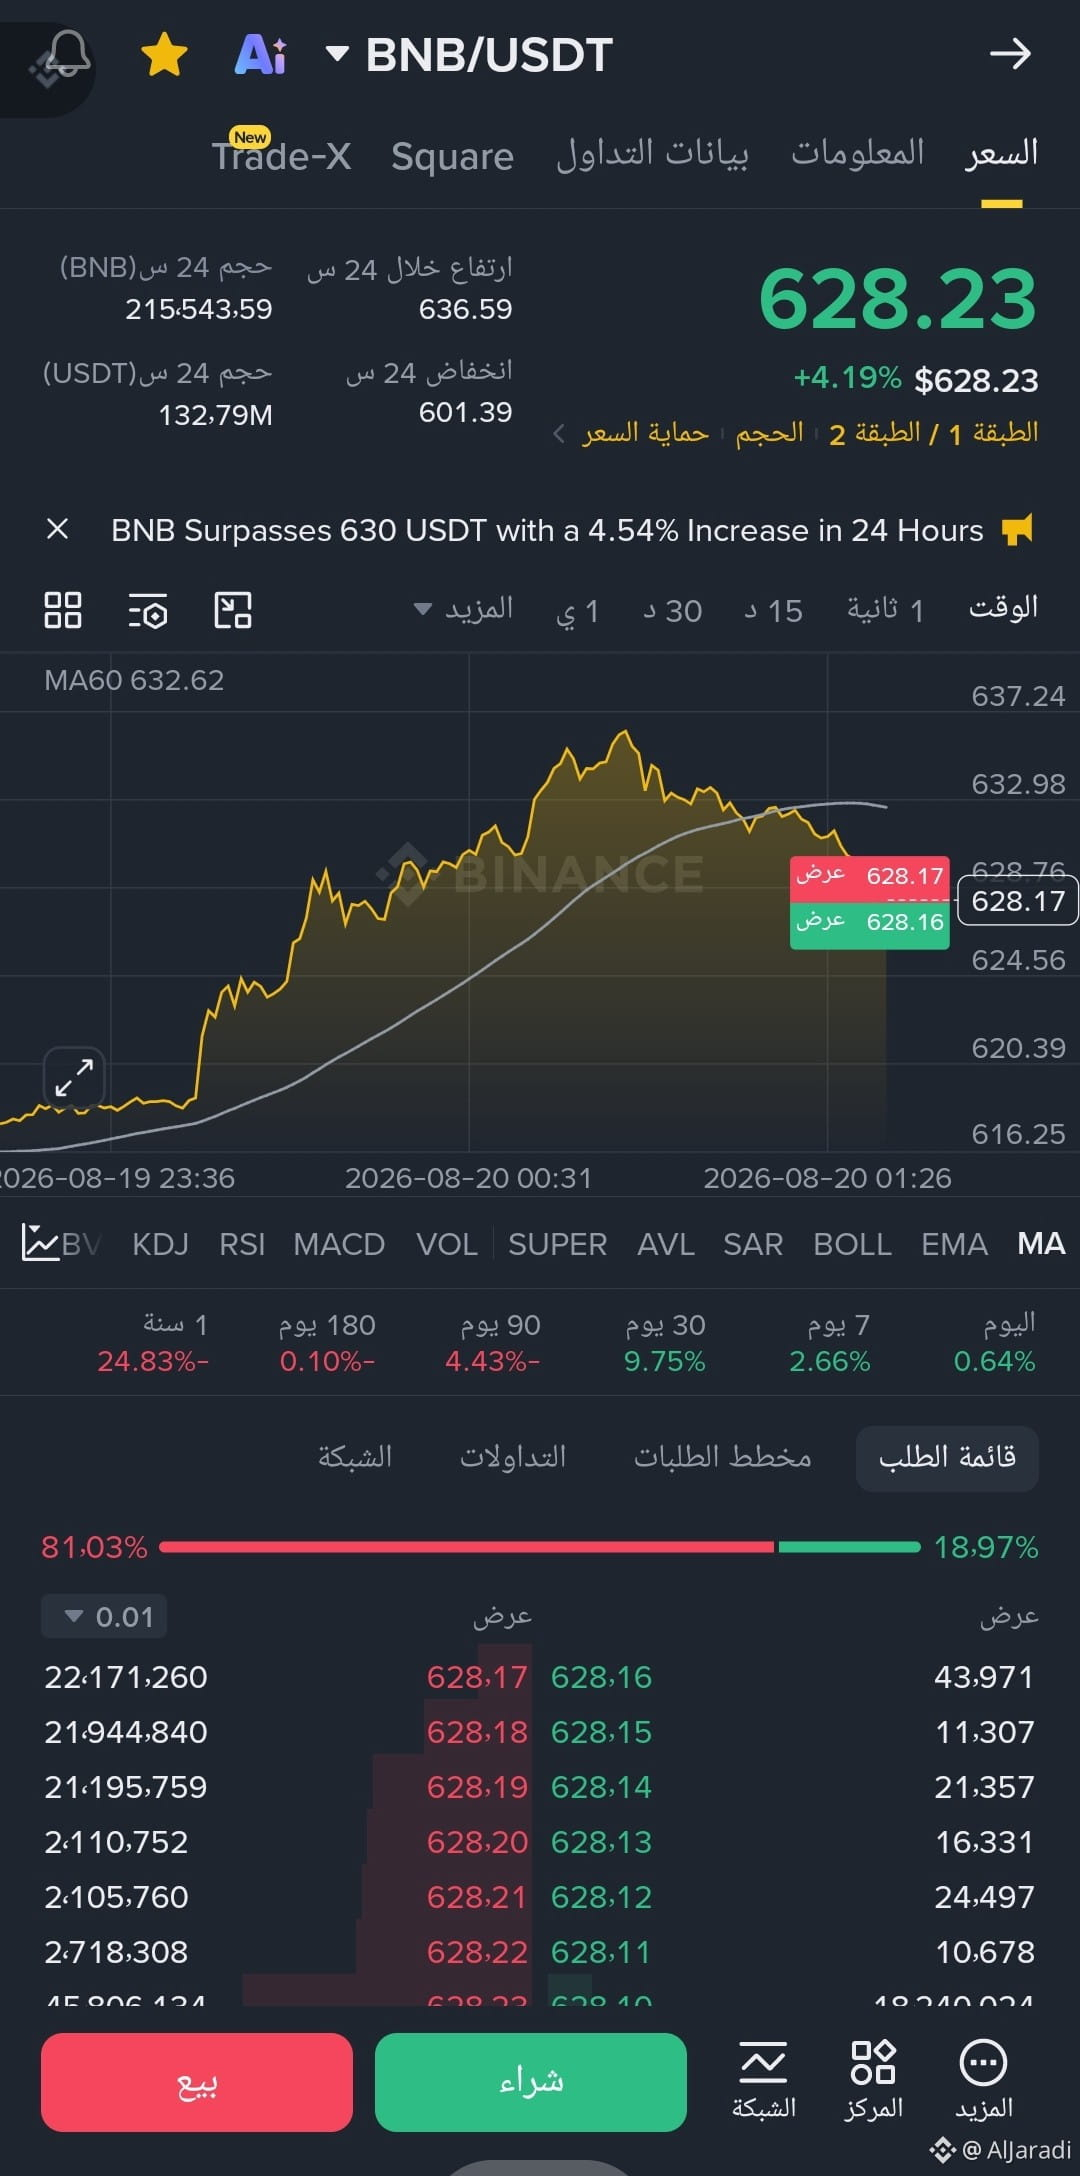1080x2176 pixels.
Task: Tap the red بيع sell button
Action: pos(197,2082)
